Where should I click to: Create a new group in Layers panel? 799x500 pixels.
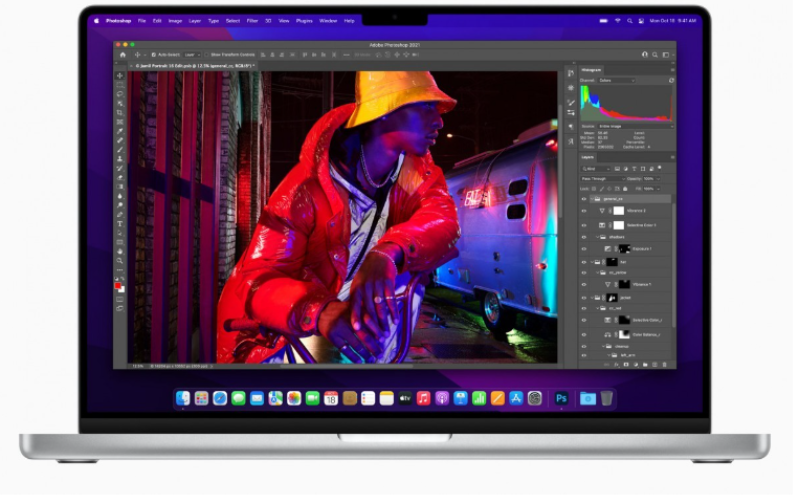(x=645, y=364)
